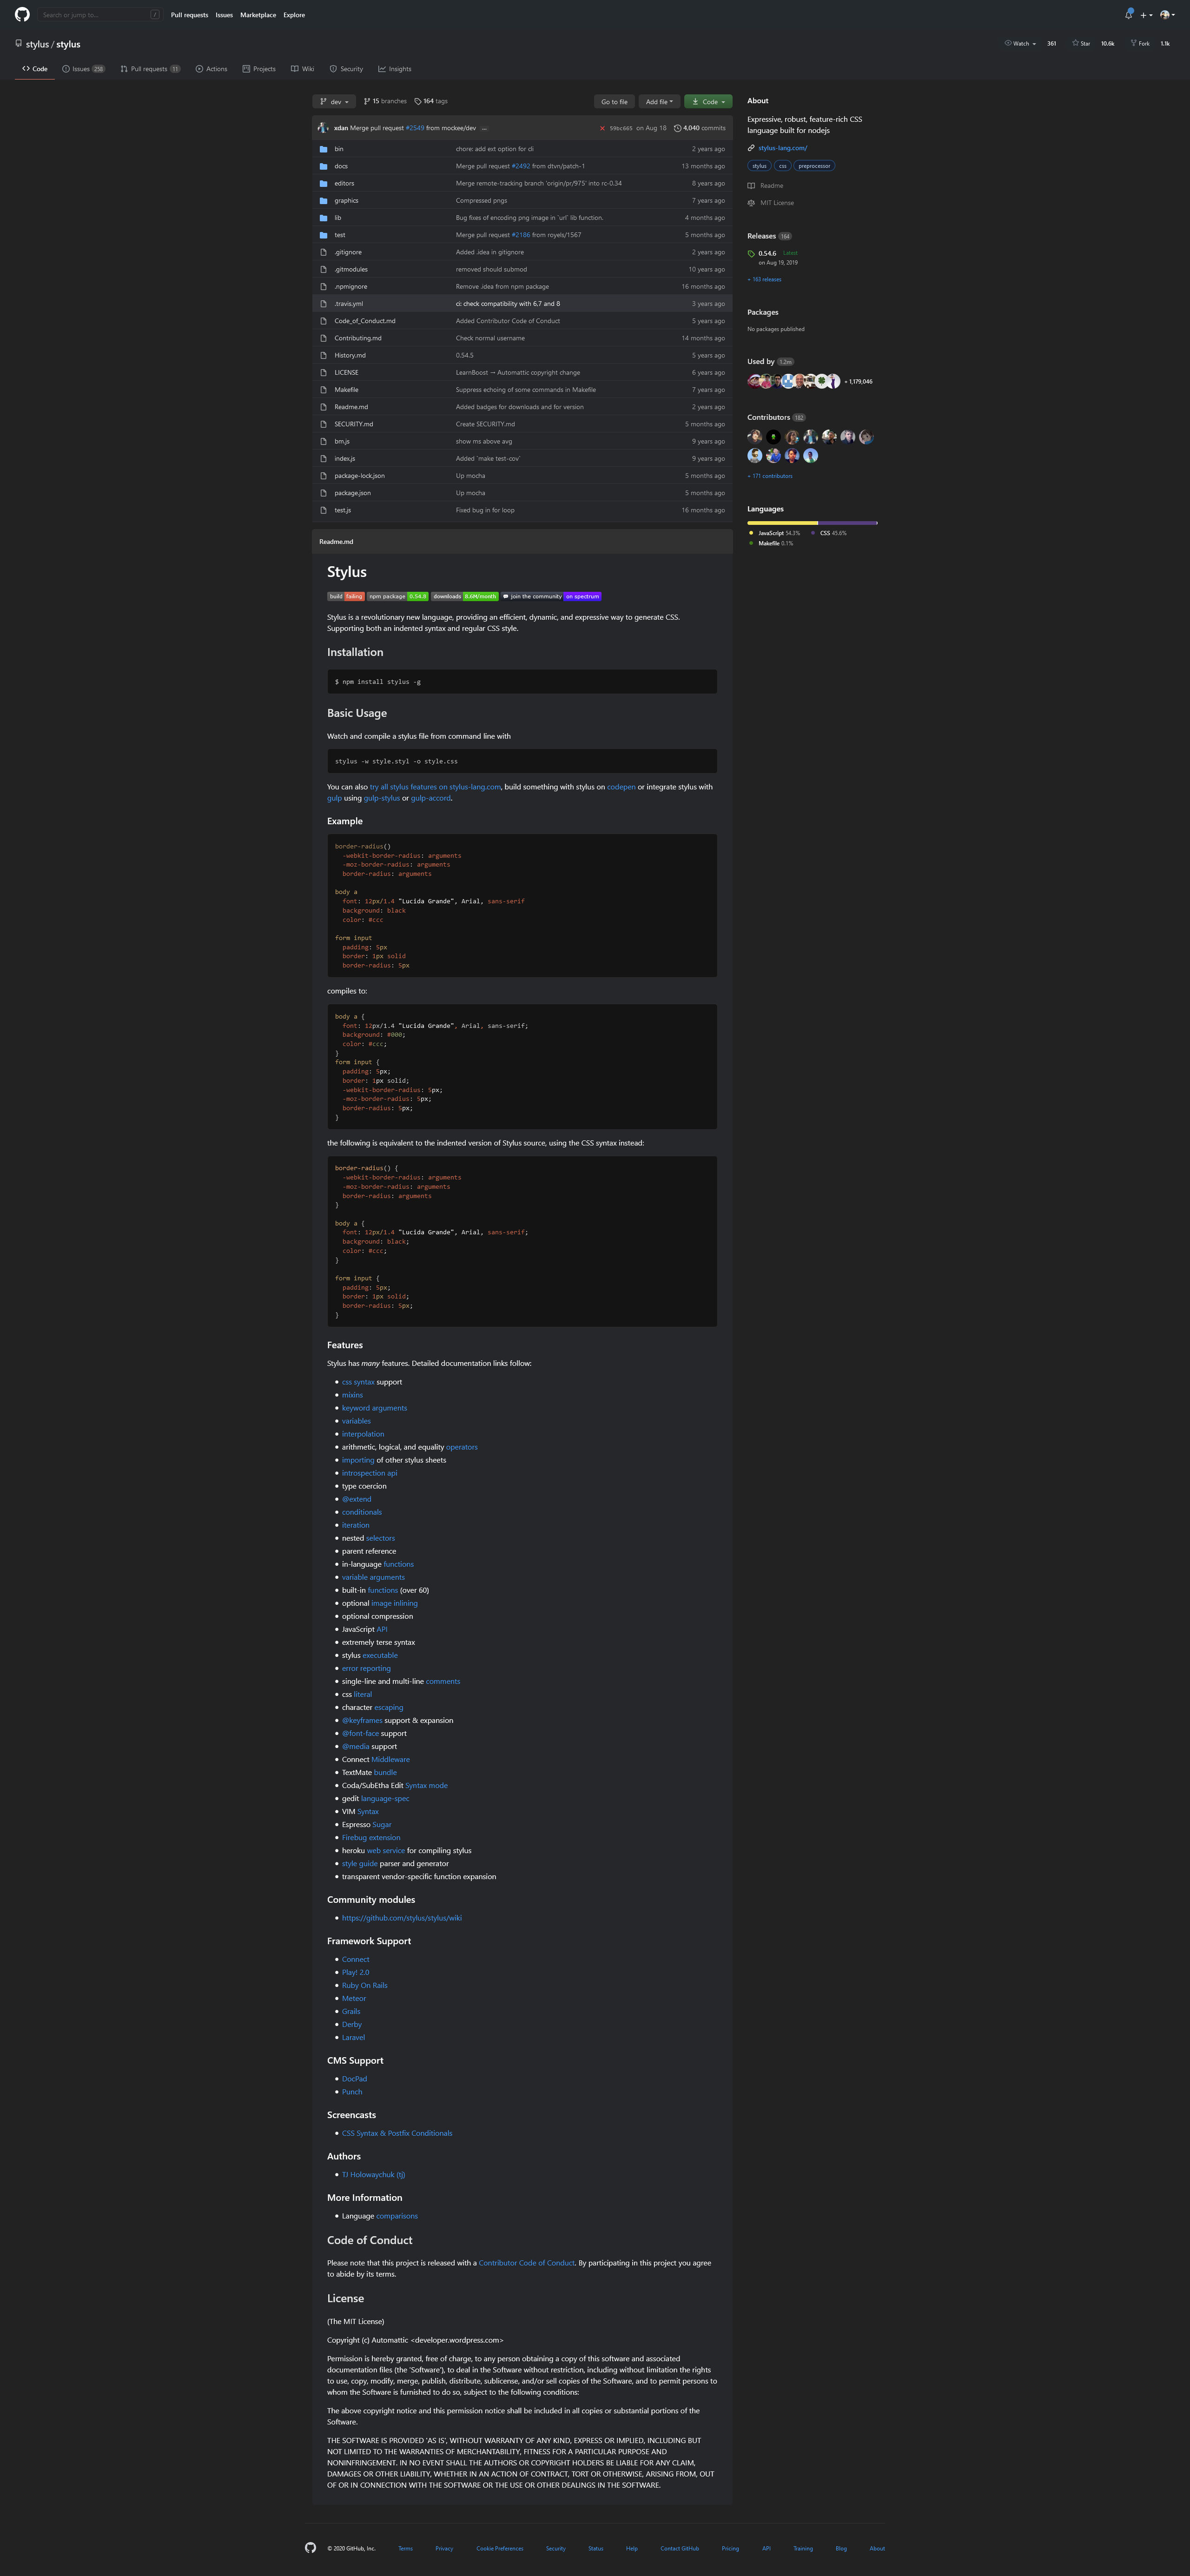Screen dimensions: 1190x2576
Task: Open the stylus-lang.com website link
Action: tap(782, 148)
